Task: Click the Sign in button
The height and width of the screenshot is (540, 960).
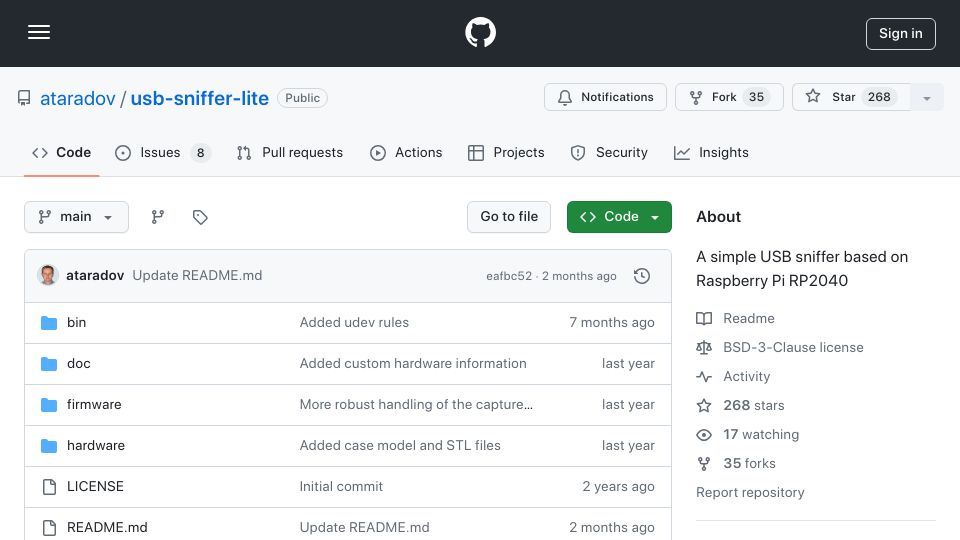Action: click(901, 34)
